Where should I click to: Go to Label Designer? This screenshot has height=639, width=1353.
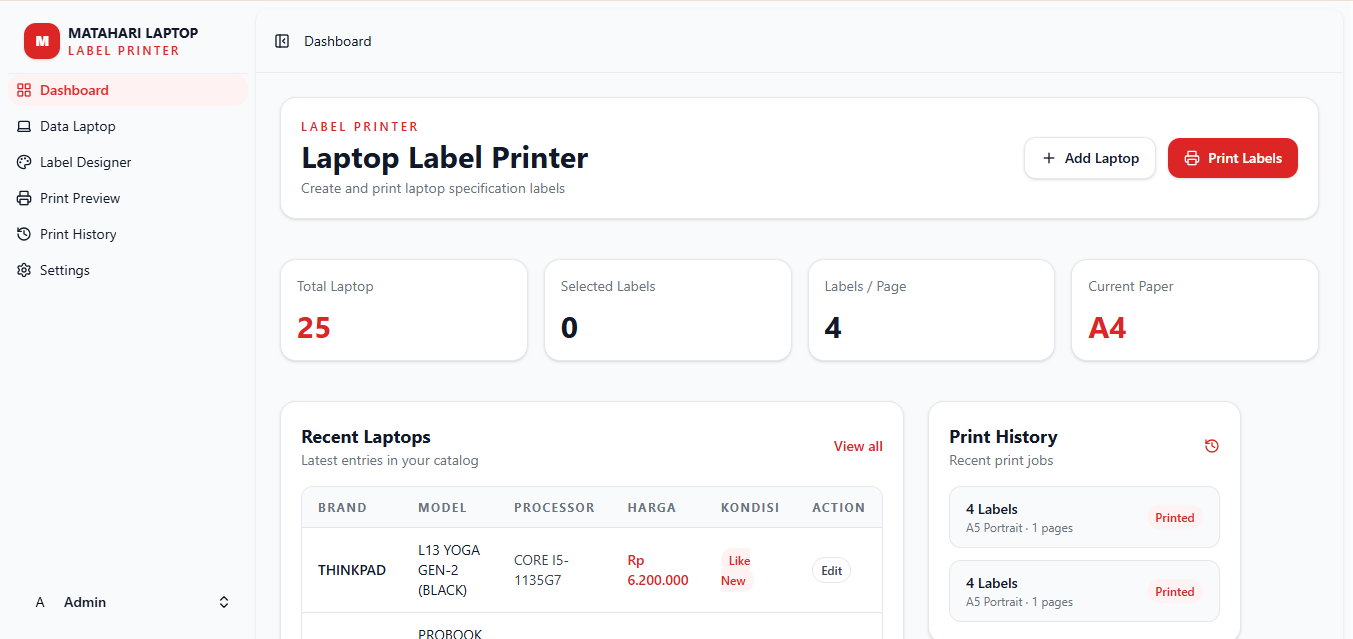point(128,162)
